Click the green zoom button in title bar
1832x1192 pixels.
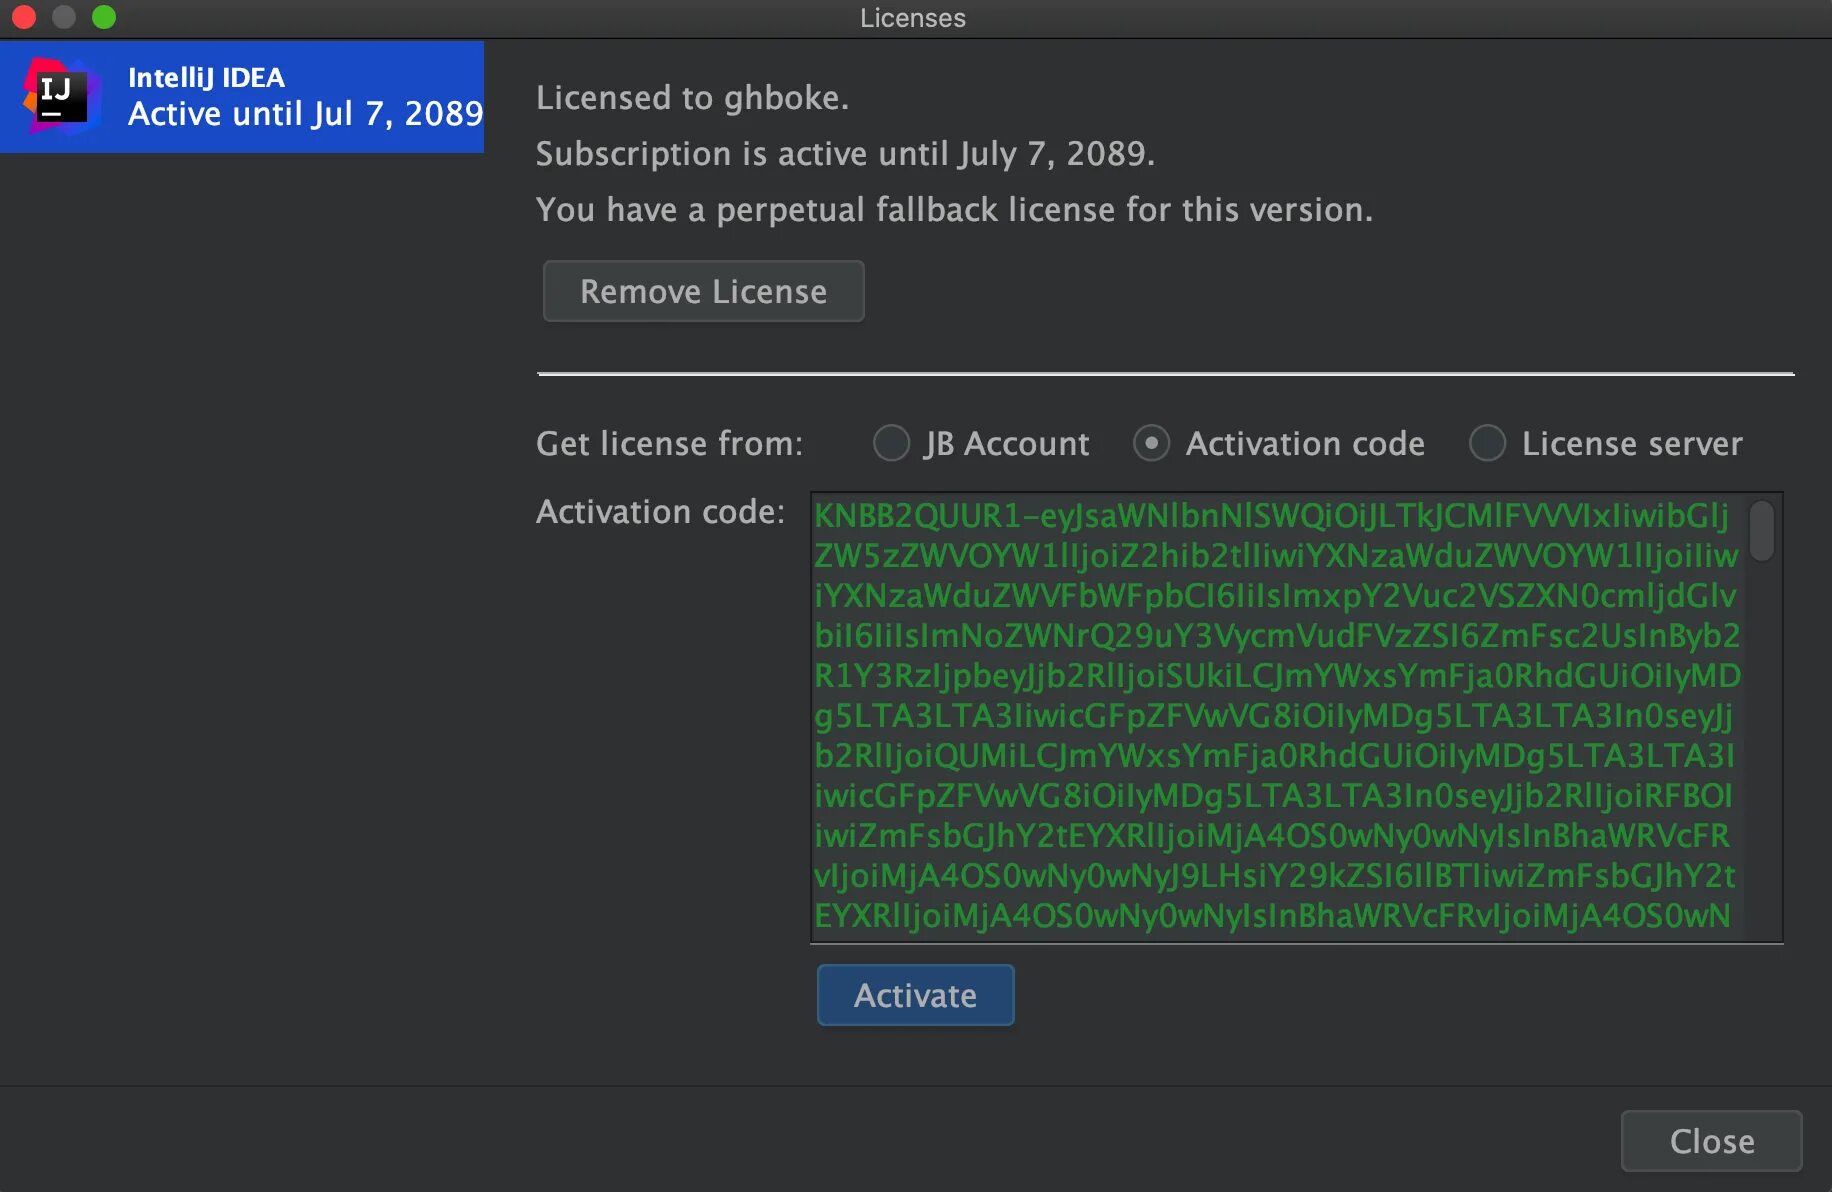point(103,17)
